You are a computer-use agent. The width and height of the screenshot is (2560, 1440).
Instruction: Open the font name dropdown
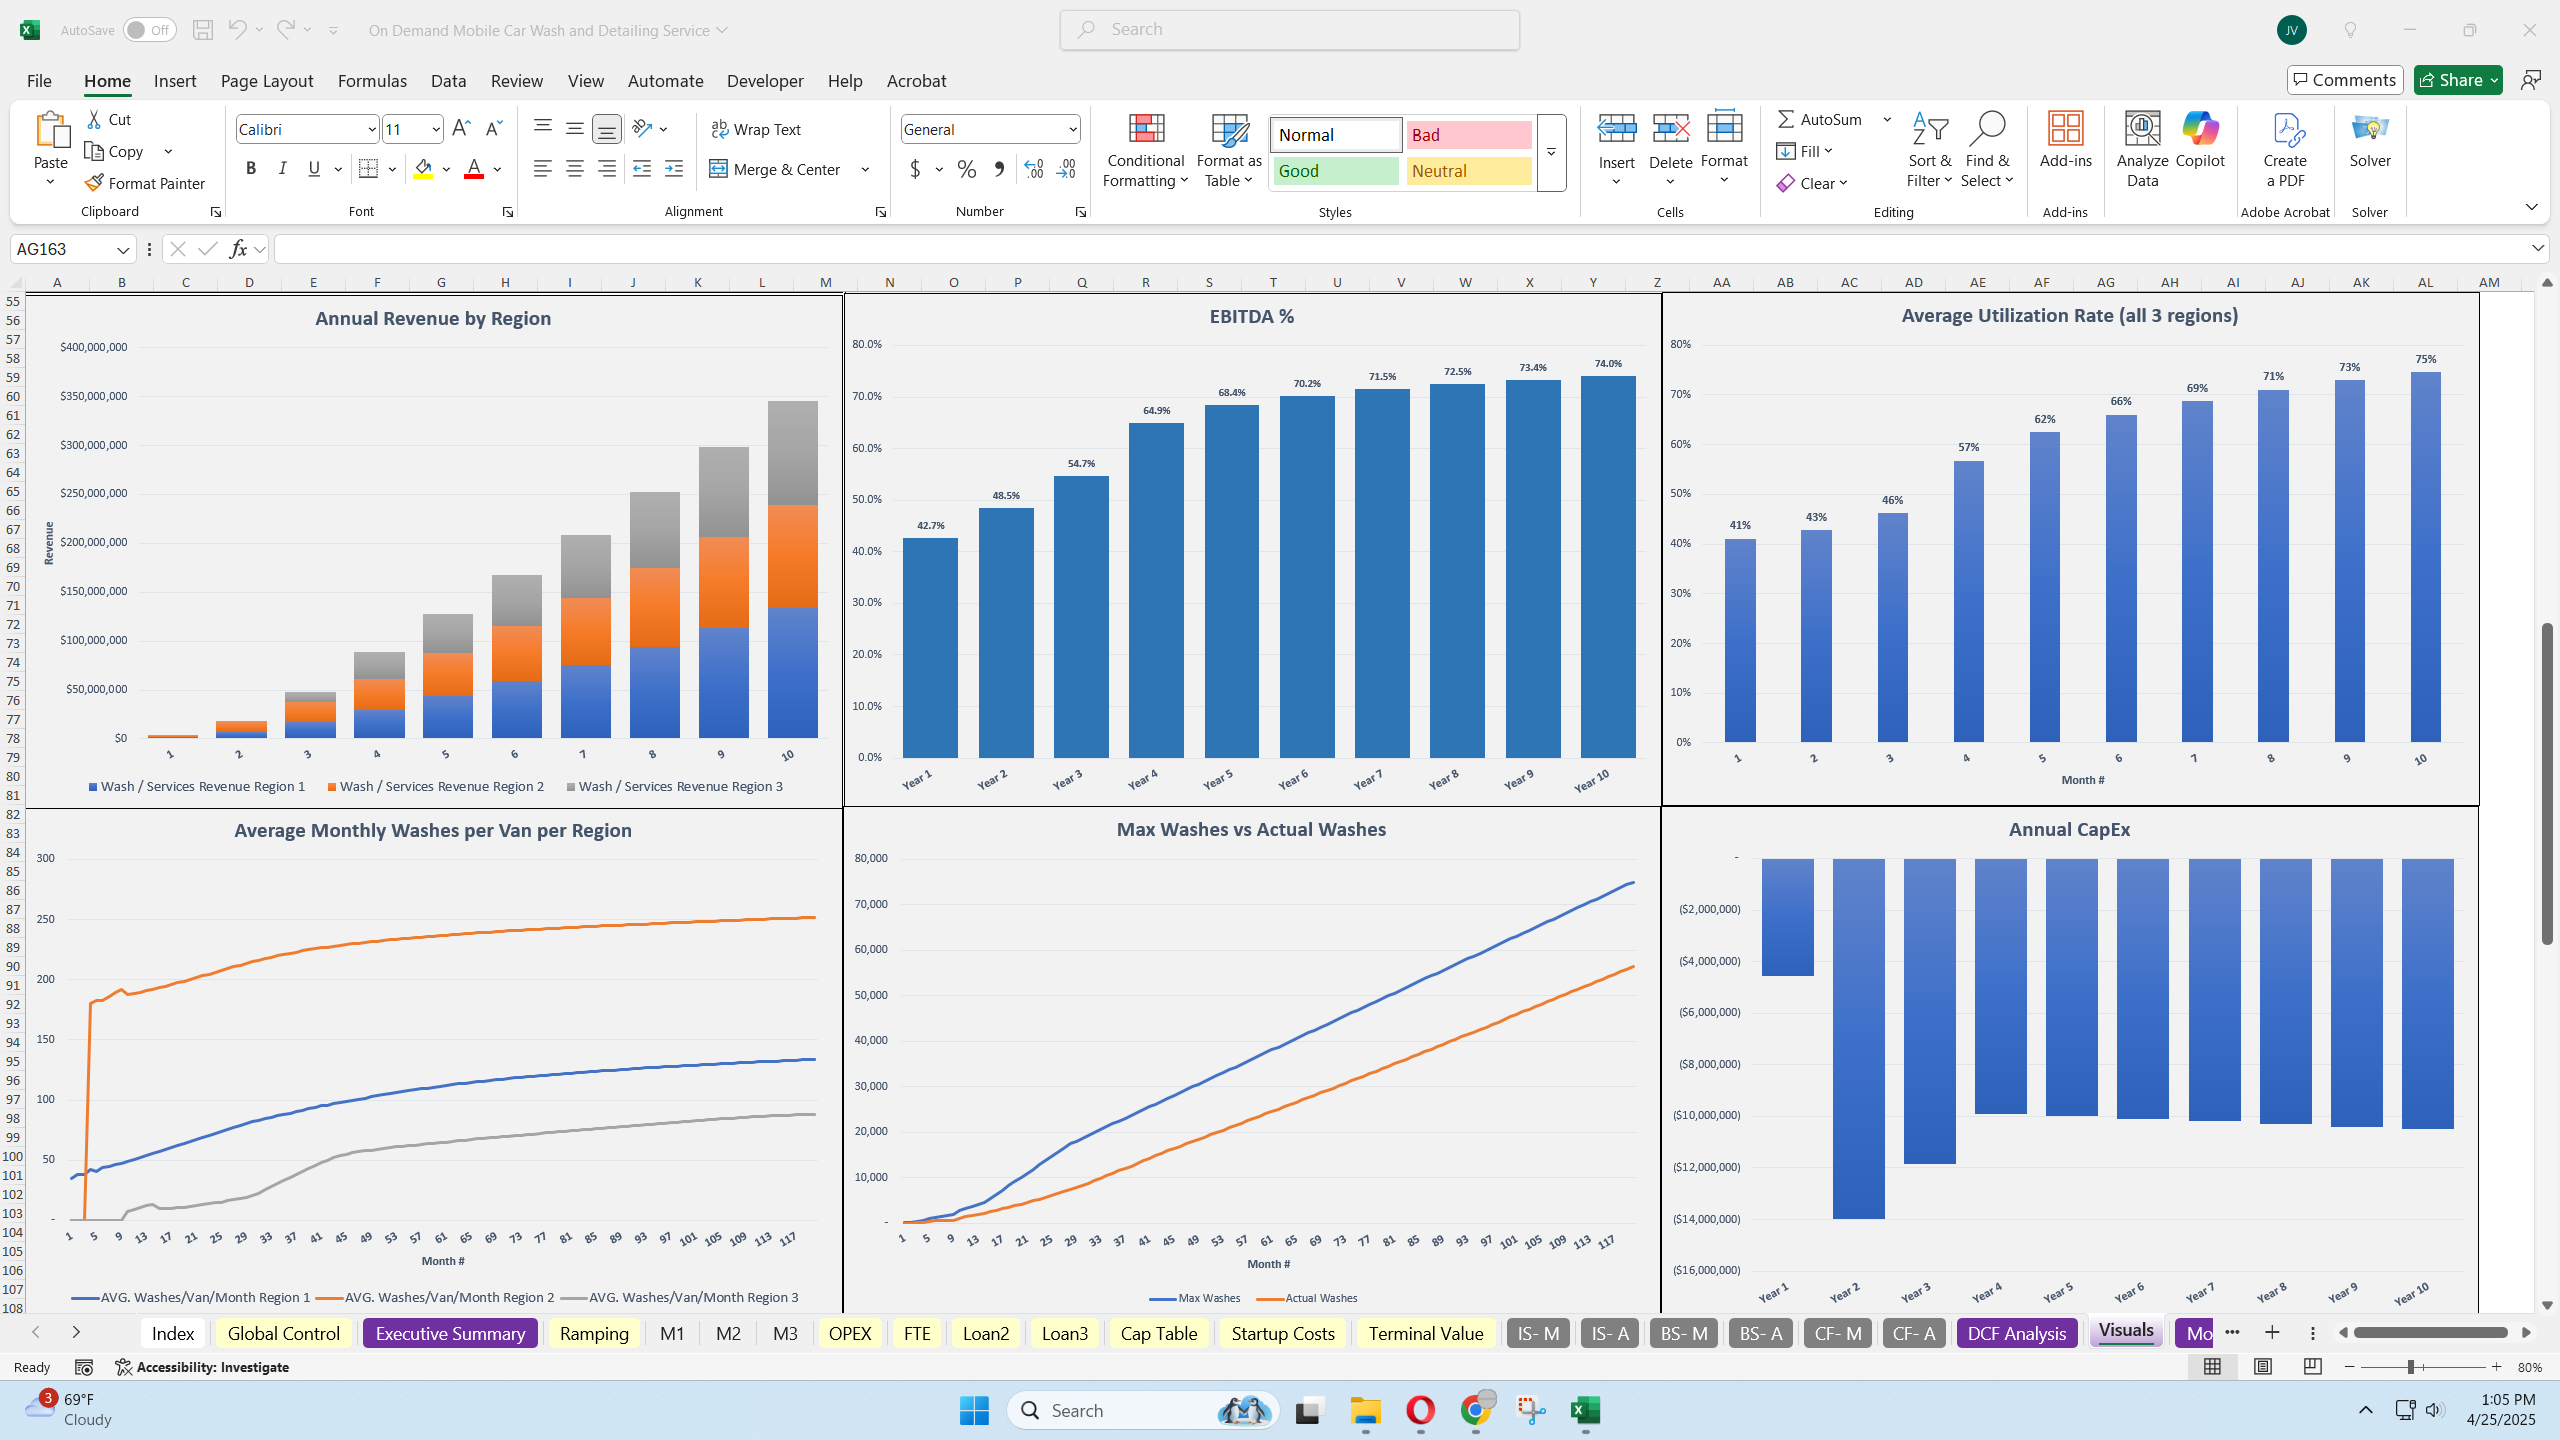371,128
